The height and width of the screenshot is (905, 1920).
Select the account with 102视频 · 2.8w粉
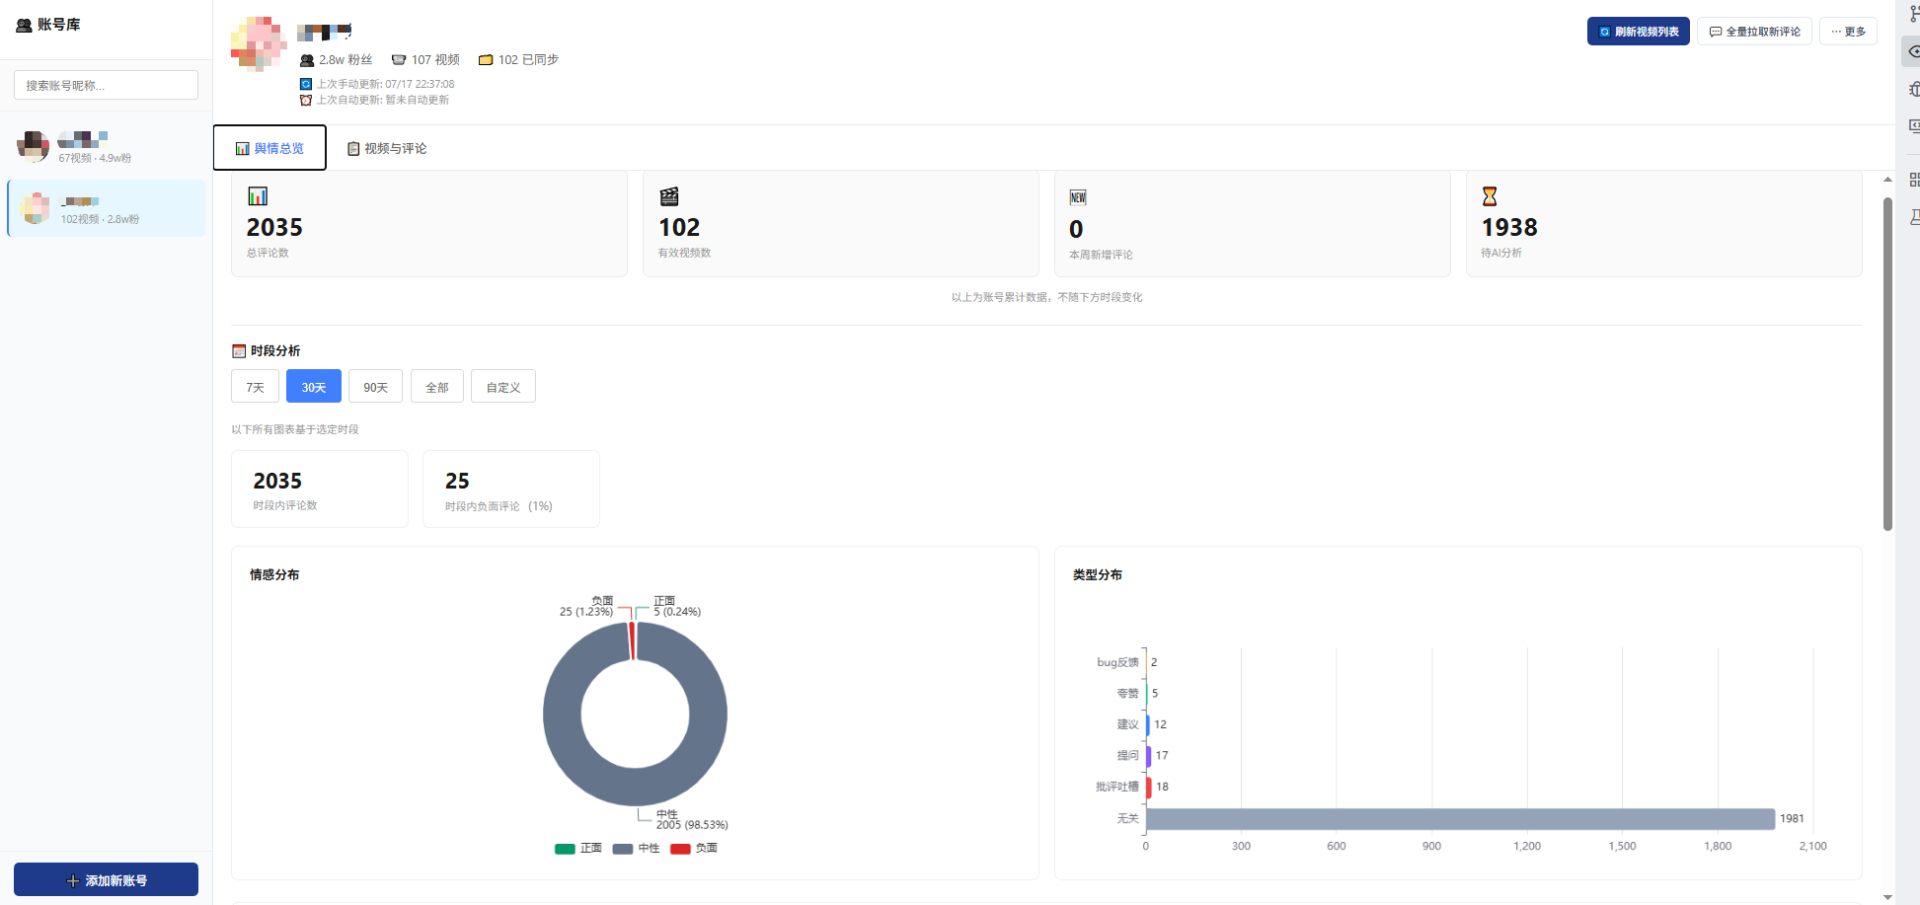106,208
